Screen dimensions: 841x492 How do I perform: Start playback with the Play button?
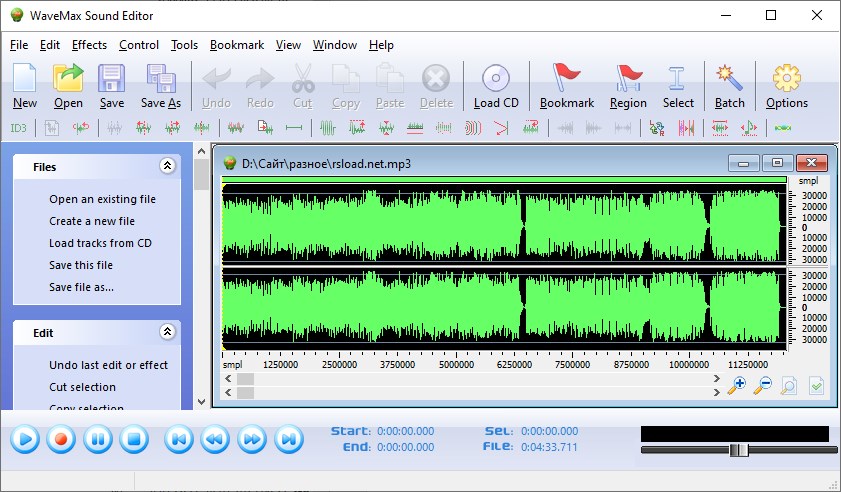pyautogui.click(x=25, y=439)
